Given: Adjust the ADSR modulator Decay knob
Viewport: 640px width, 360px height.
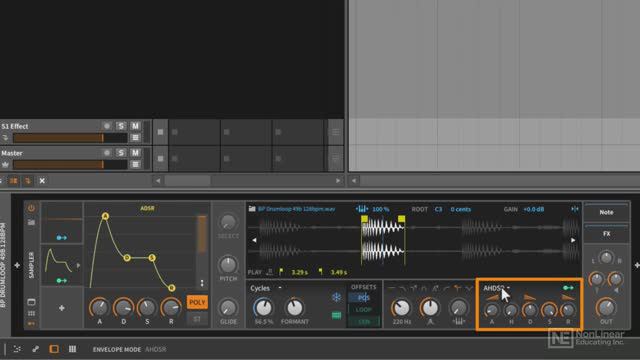Looking at the screenshot, I should (123, 307).
